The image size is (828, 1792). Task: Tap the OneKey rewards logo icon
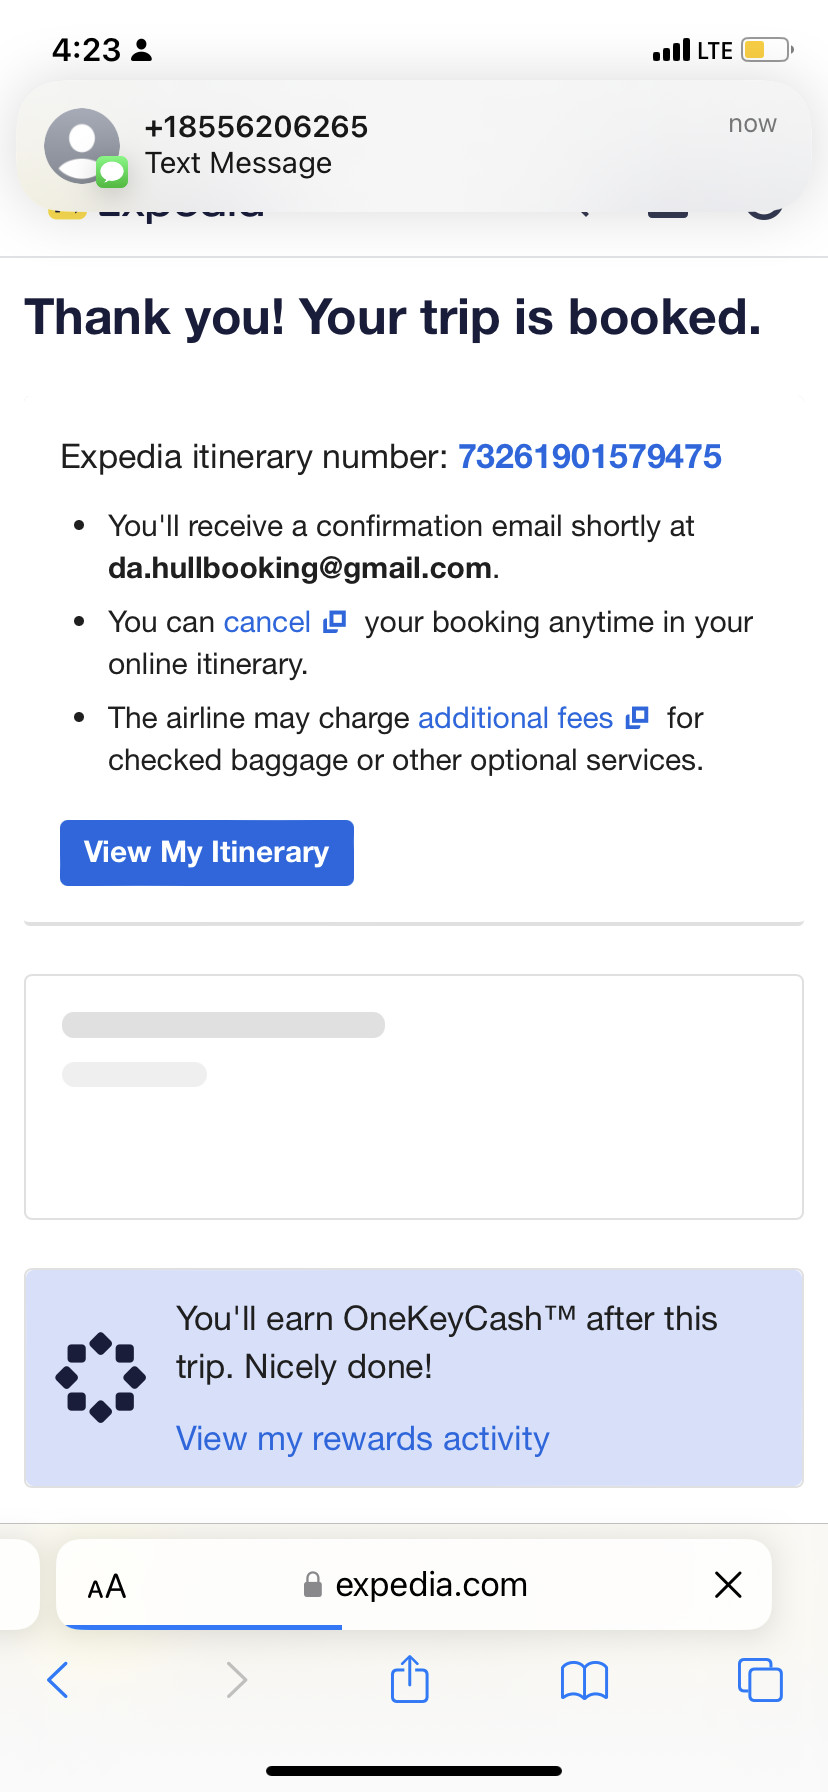[101, 1377]
